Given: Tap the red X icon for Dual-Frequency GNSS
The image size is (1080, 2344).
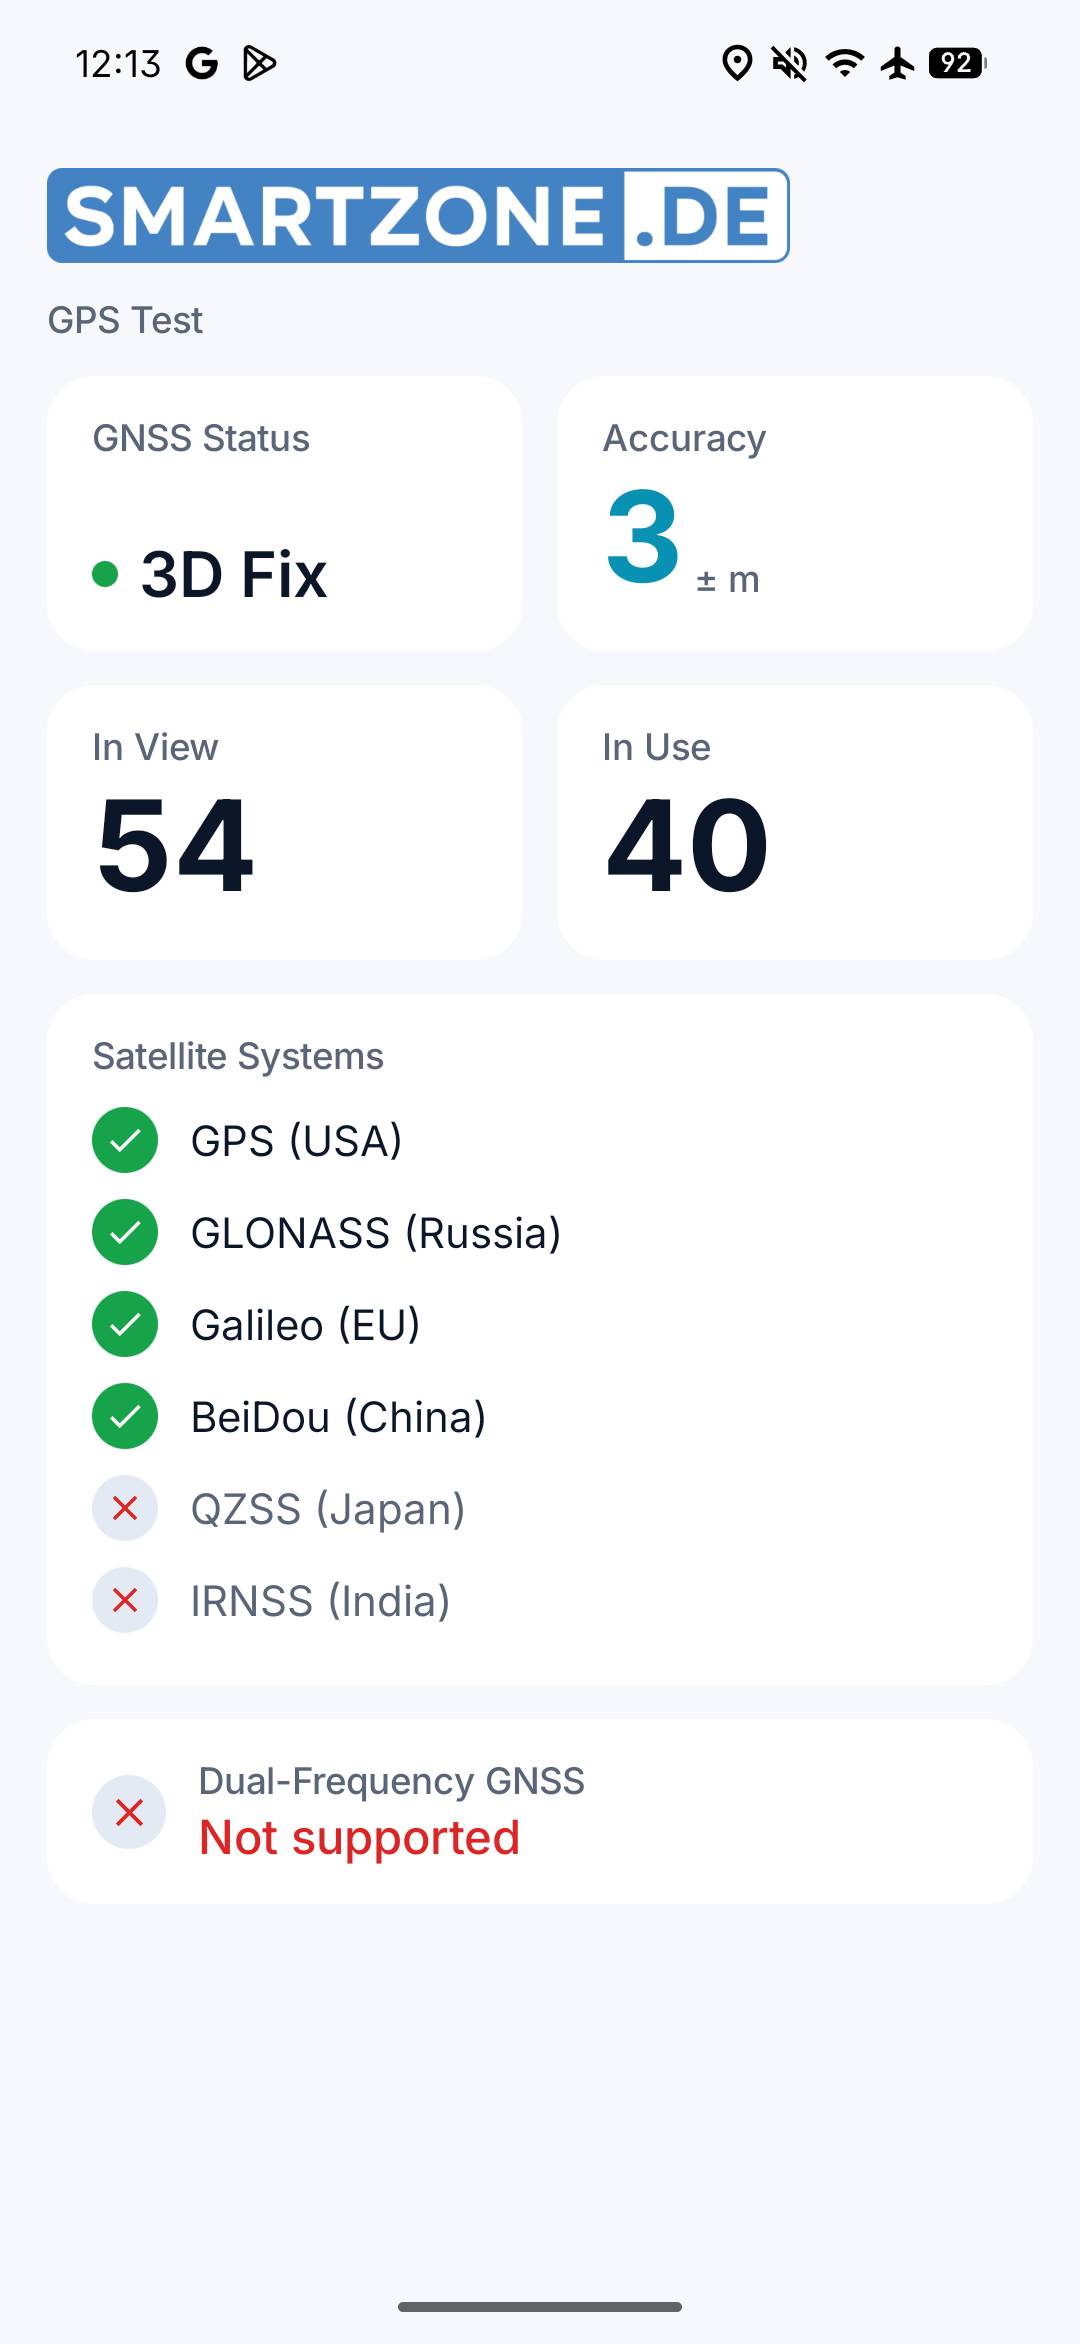Looking at the screenshot, I should (x=129, y=1812).
